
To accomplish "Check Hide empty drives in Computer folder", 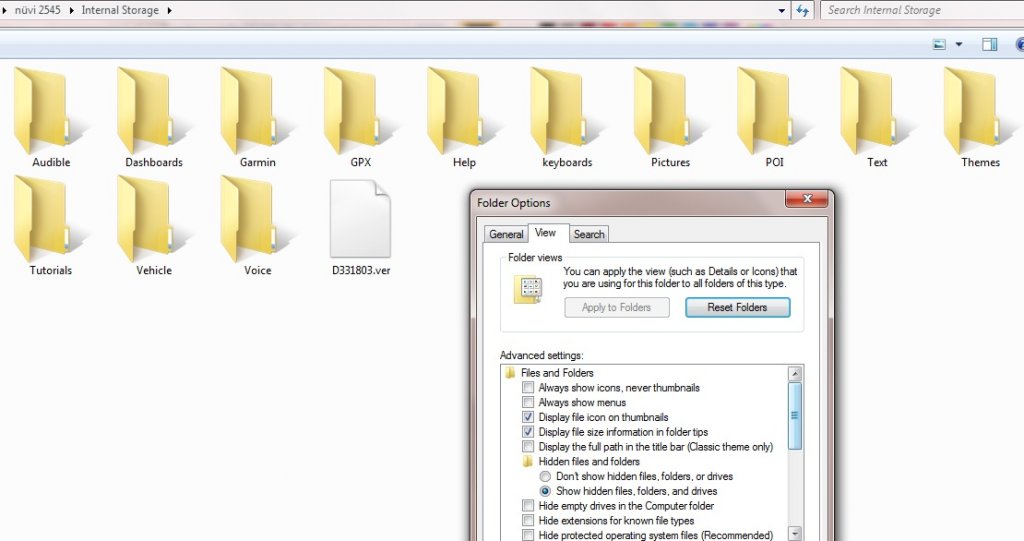I will click(x=528, y=506).
